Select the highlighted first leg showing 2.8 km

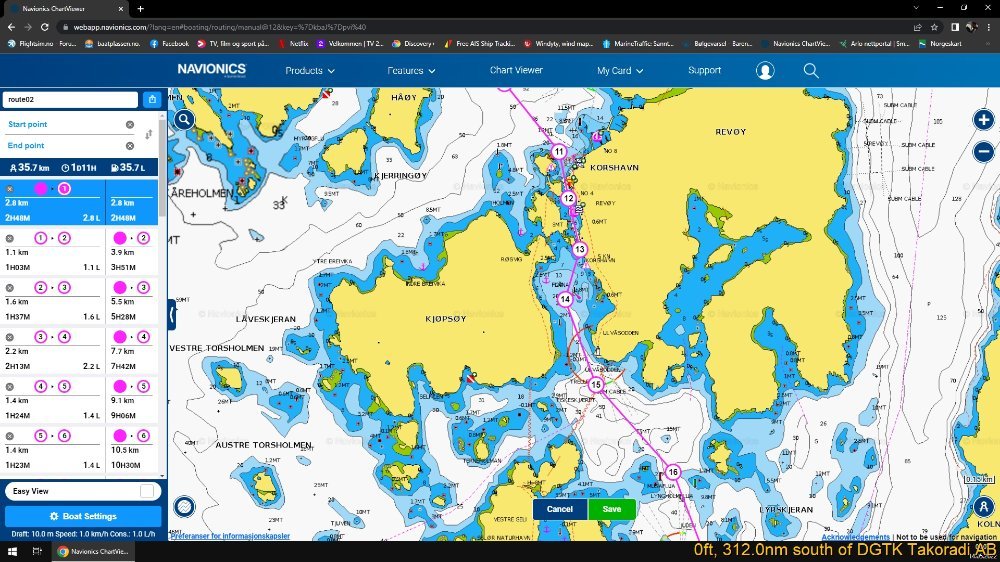[79, 202]
